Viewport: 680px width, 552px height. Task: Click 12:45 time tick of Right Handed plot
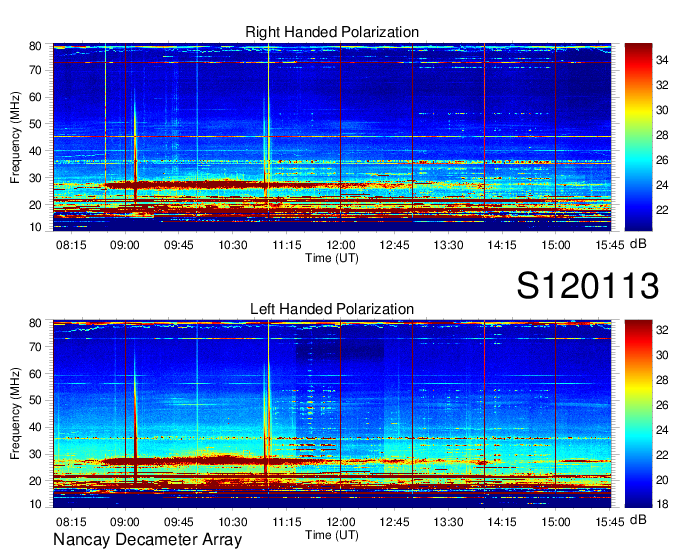coord(394,245)
